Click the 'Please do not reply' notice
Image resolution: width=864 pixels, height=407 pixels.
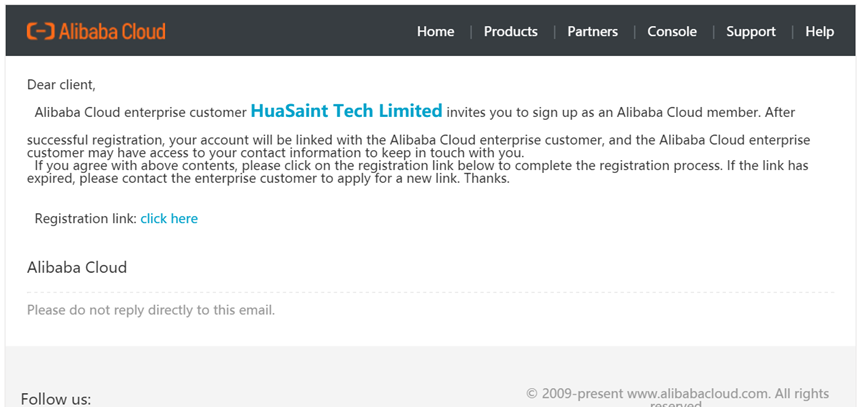point(150,310)
